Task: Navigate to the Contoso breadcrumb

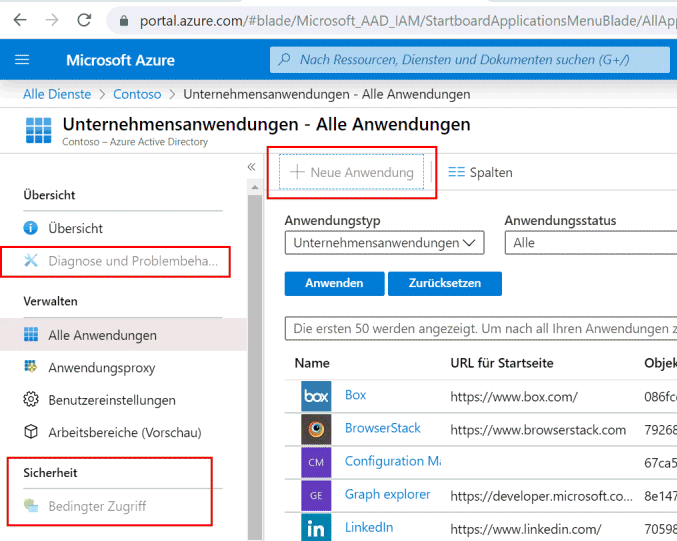Action: click(x=137, y=94)
